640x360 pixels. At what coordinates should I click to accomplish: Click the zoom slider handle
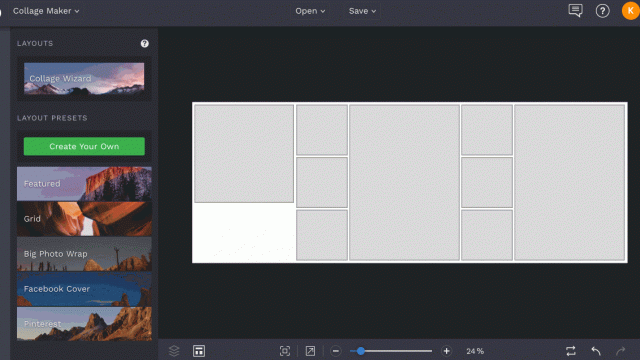(360, 351)
